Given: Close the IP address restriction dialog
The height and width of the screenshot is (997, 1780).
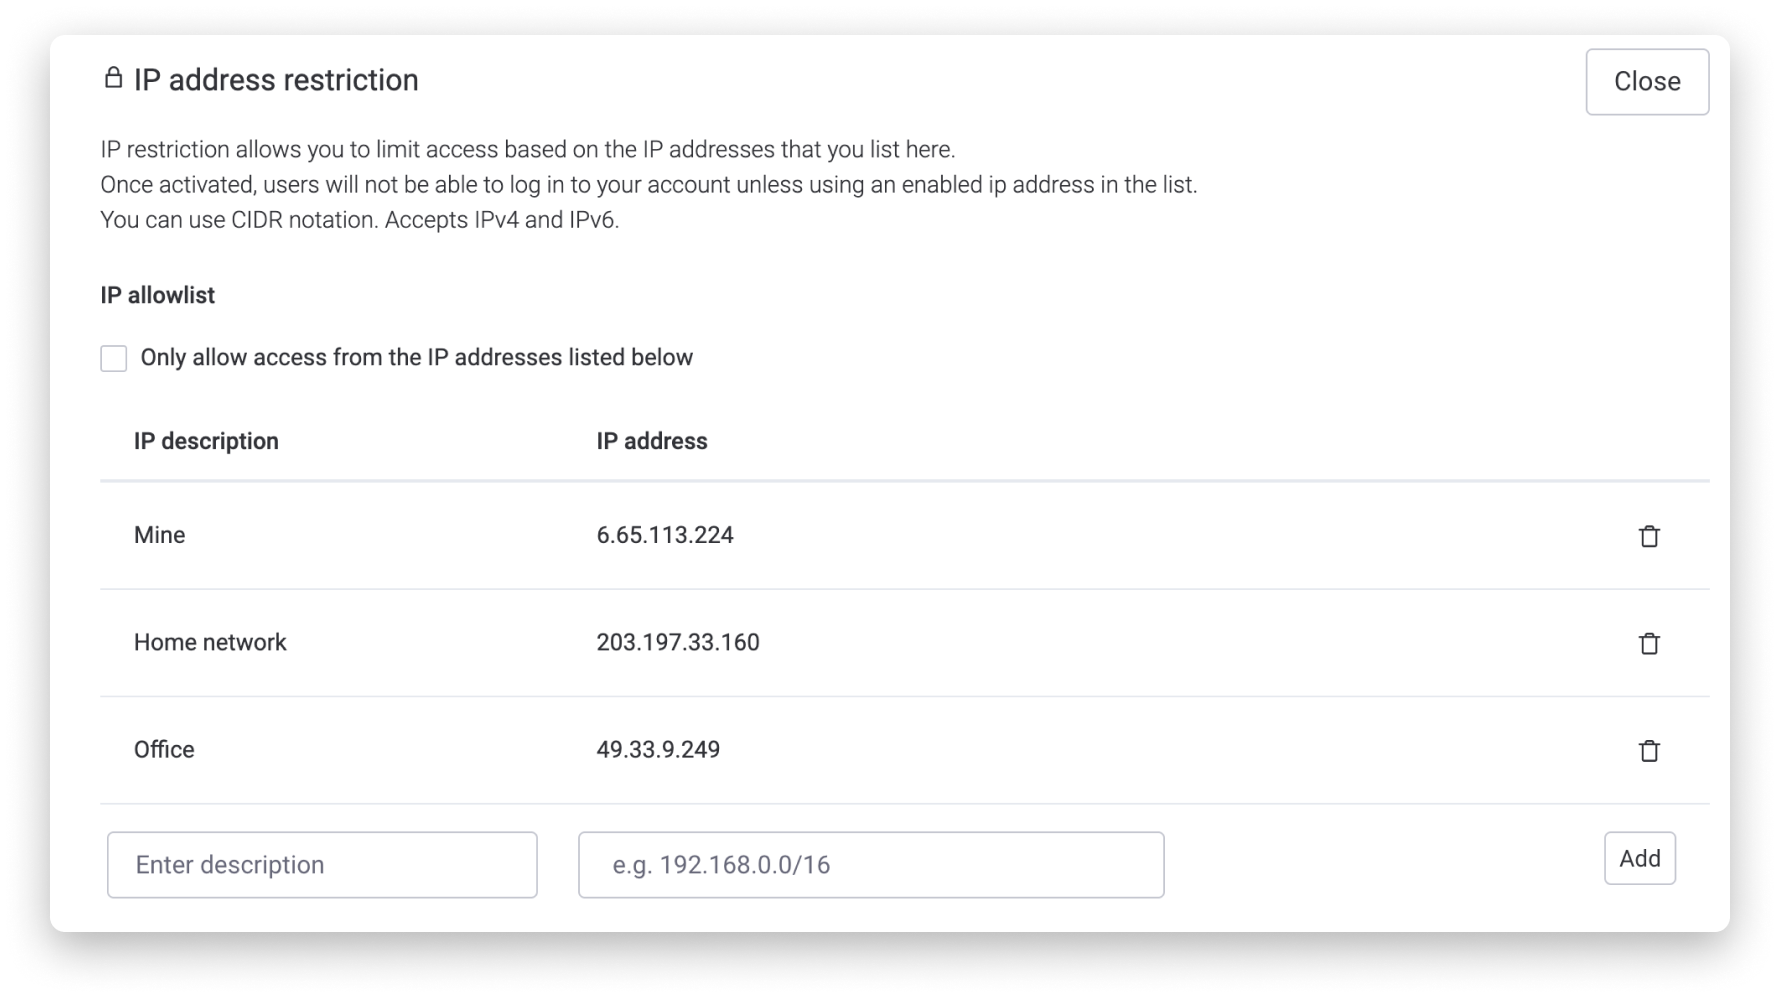Looking at the screenshot, I should [1647, 82].
